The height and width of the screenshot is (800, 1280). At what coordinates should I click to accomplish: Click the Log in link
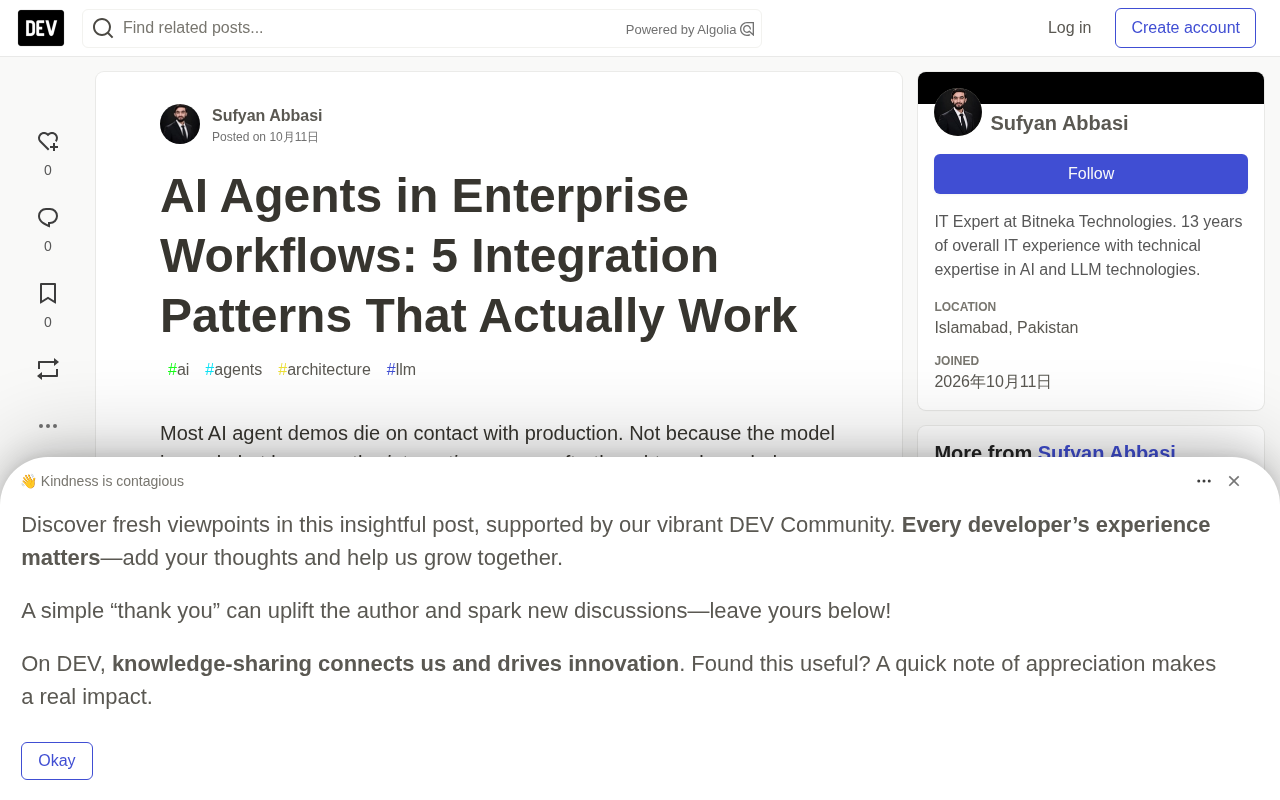(1069, 28)
